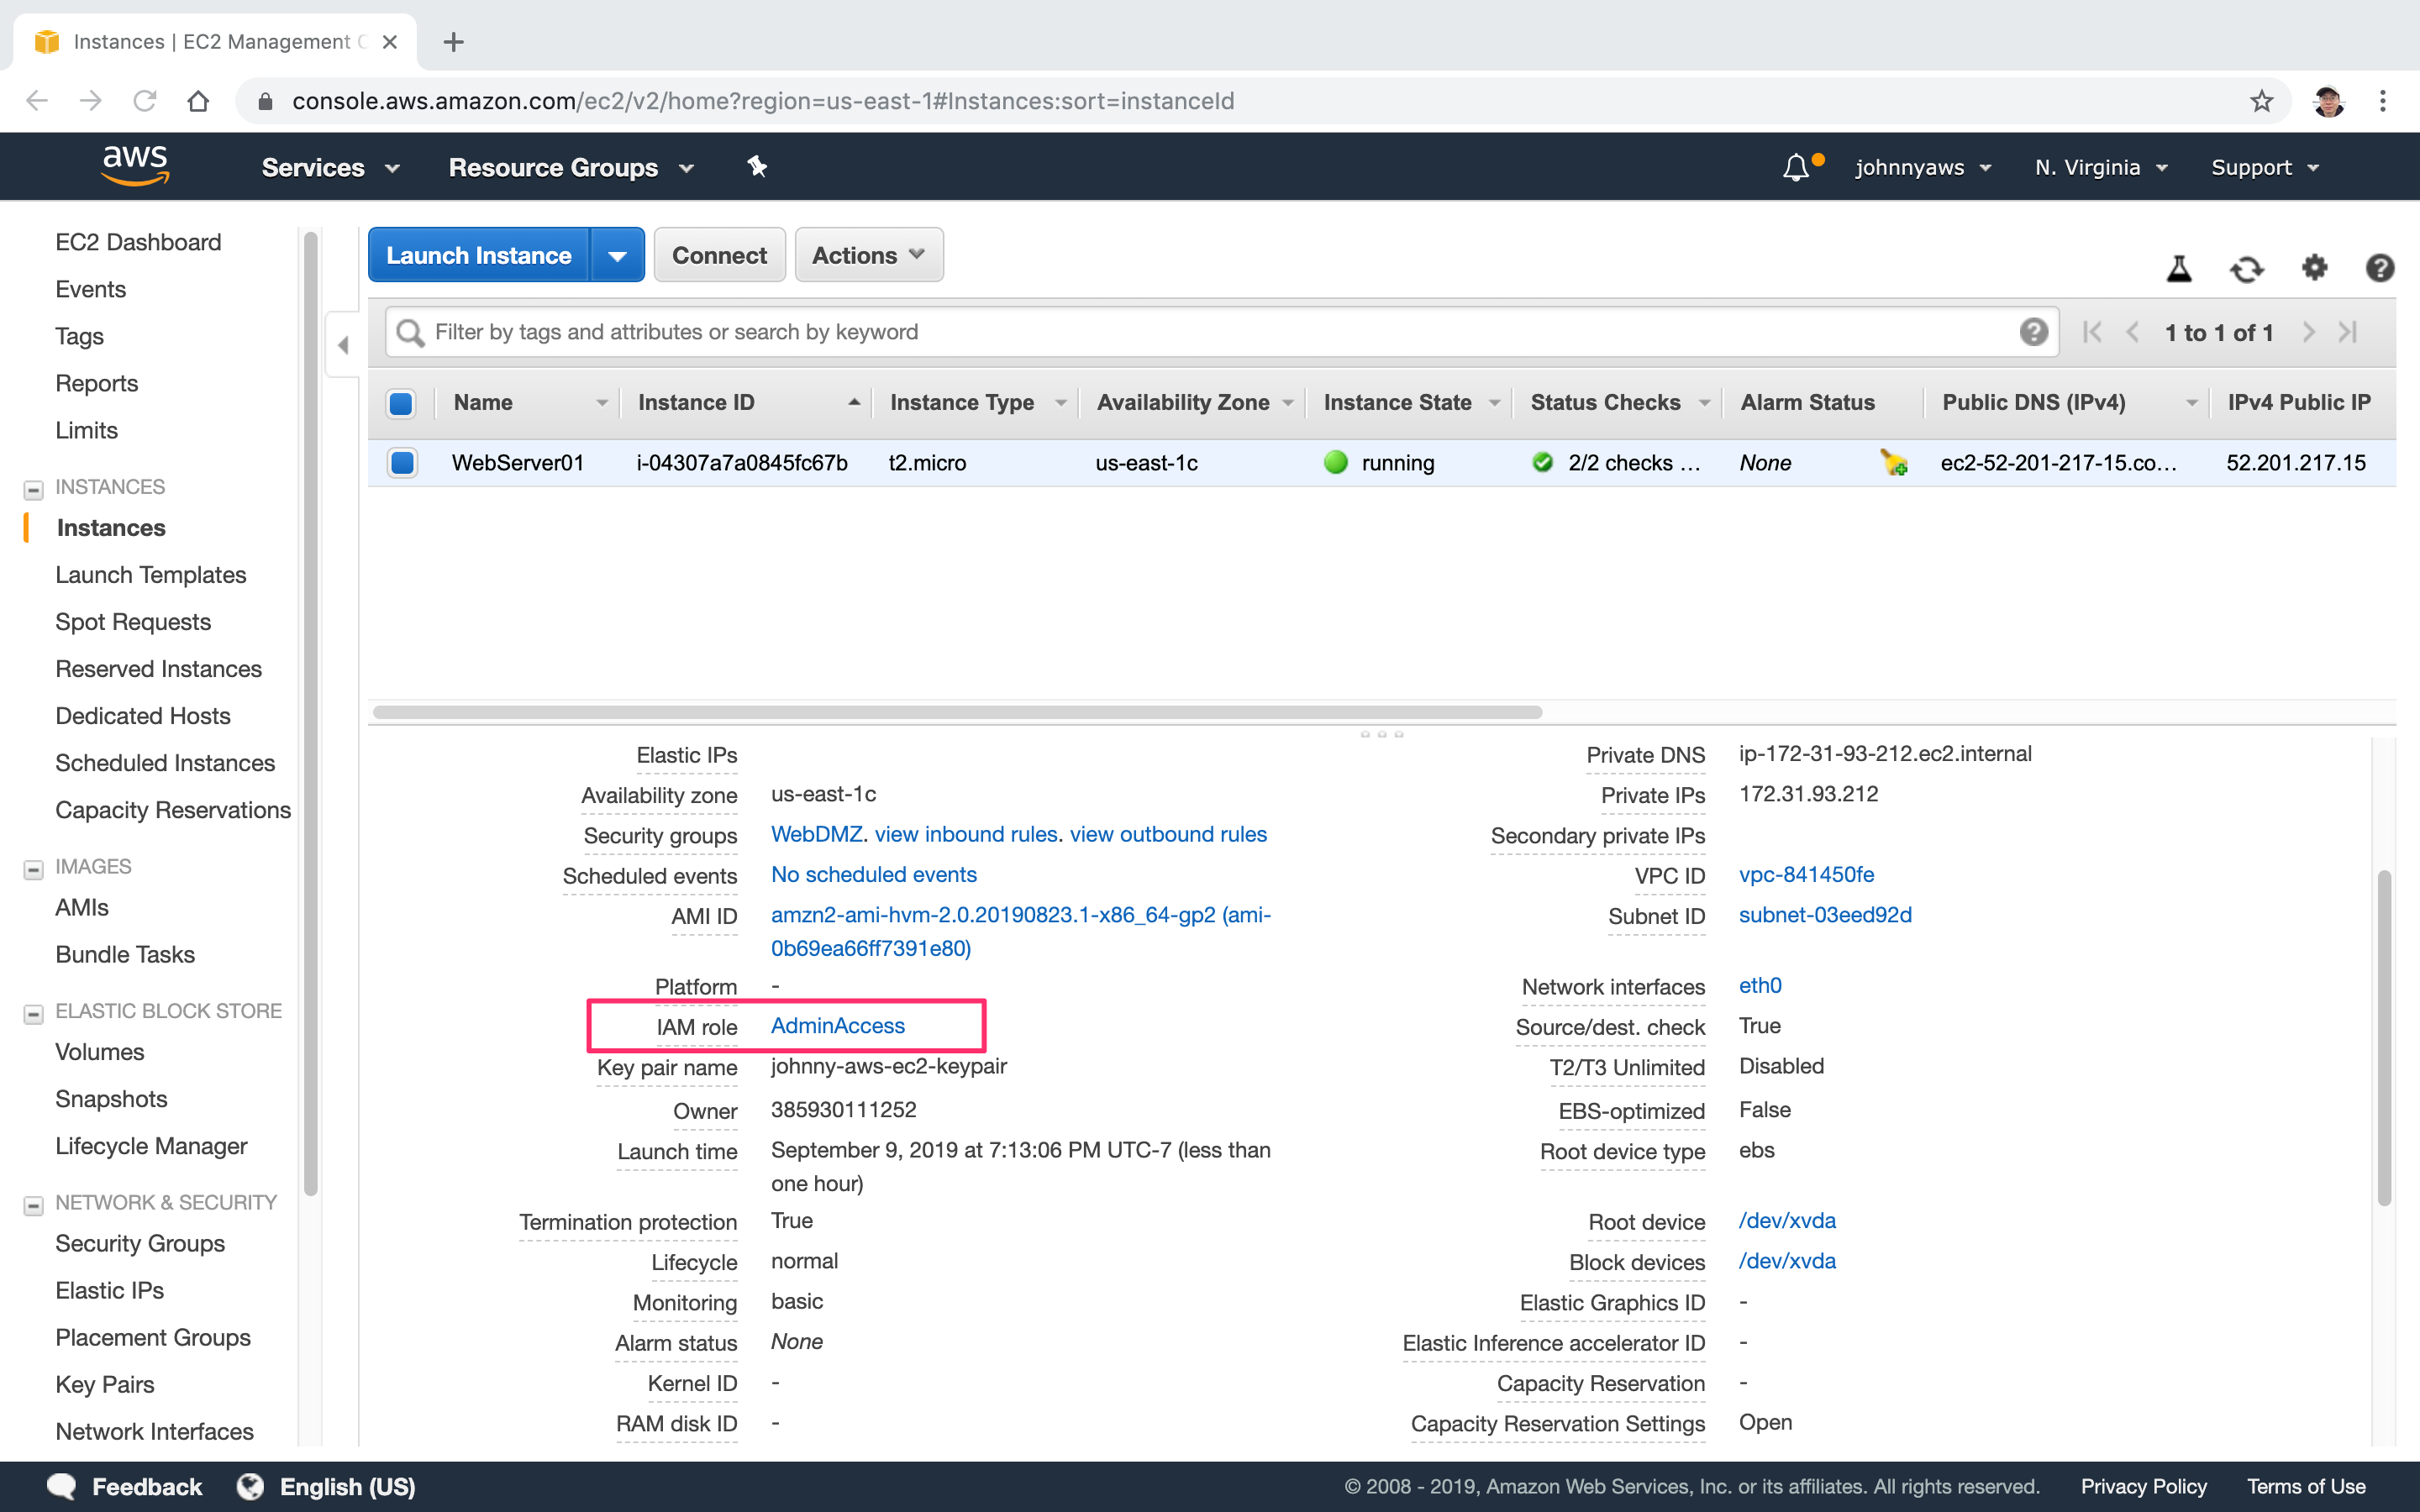Image resolution: width=2420 pixels, height=1512 pixels.
Task: Open the johnnyaws account menu
Action: (1924, 168)
